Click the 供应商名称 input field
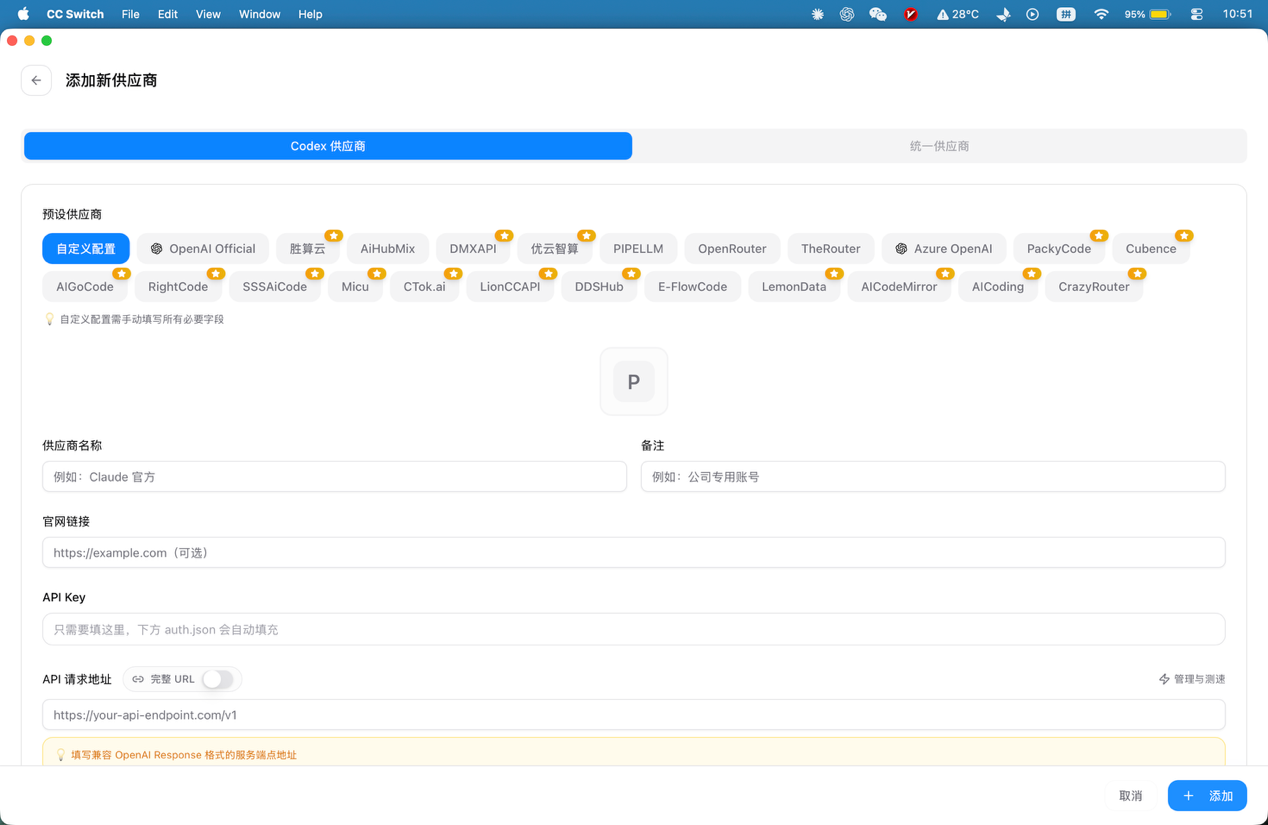The width and height of the screenshot is (1268, 825). pos(334,477)
